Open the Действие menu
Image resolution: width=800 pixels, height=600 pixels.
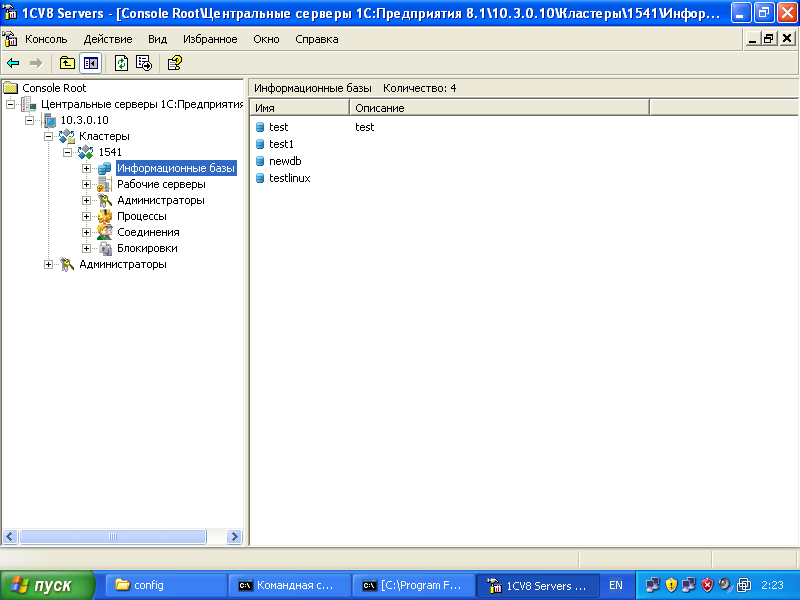point(108,39)
